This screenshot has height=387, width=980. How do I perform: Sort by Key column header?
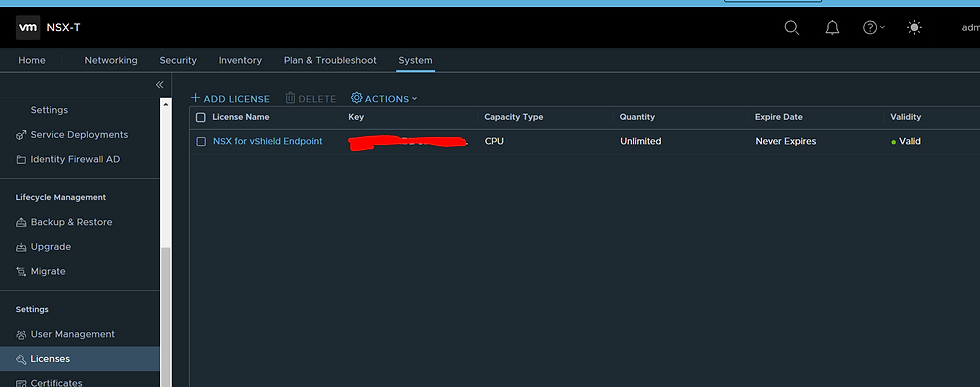point(356,117)
